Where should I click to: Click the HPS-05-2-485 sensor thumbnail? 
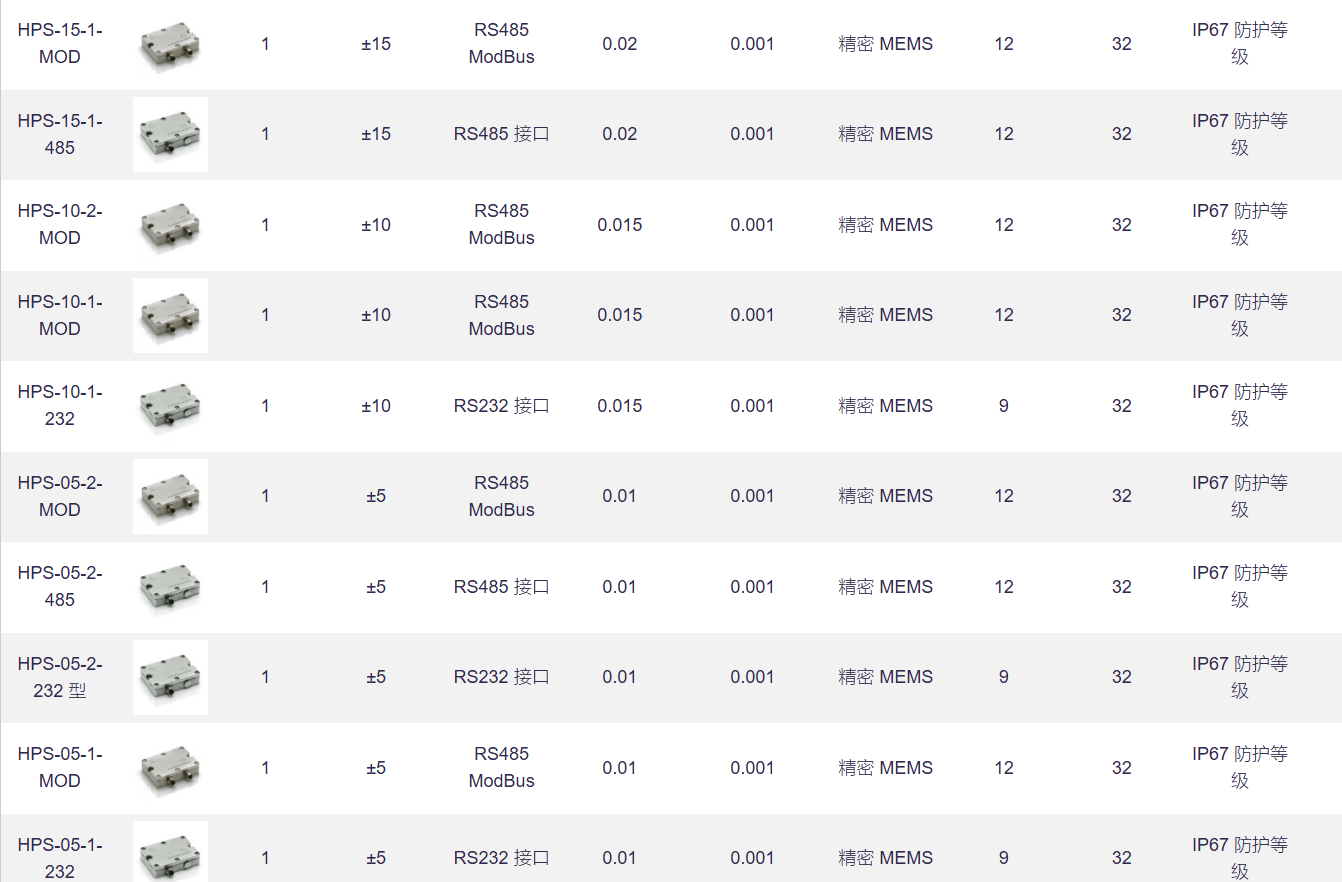(x=170, y=587)
